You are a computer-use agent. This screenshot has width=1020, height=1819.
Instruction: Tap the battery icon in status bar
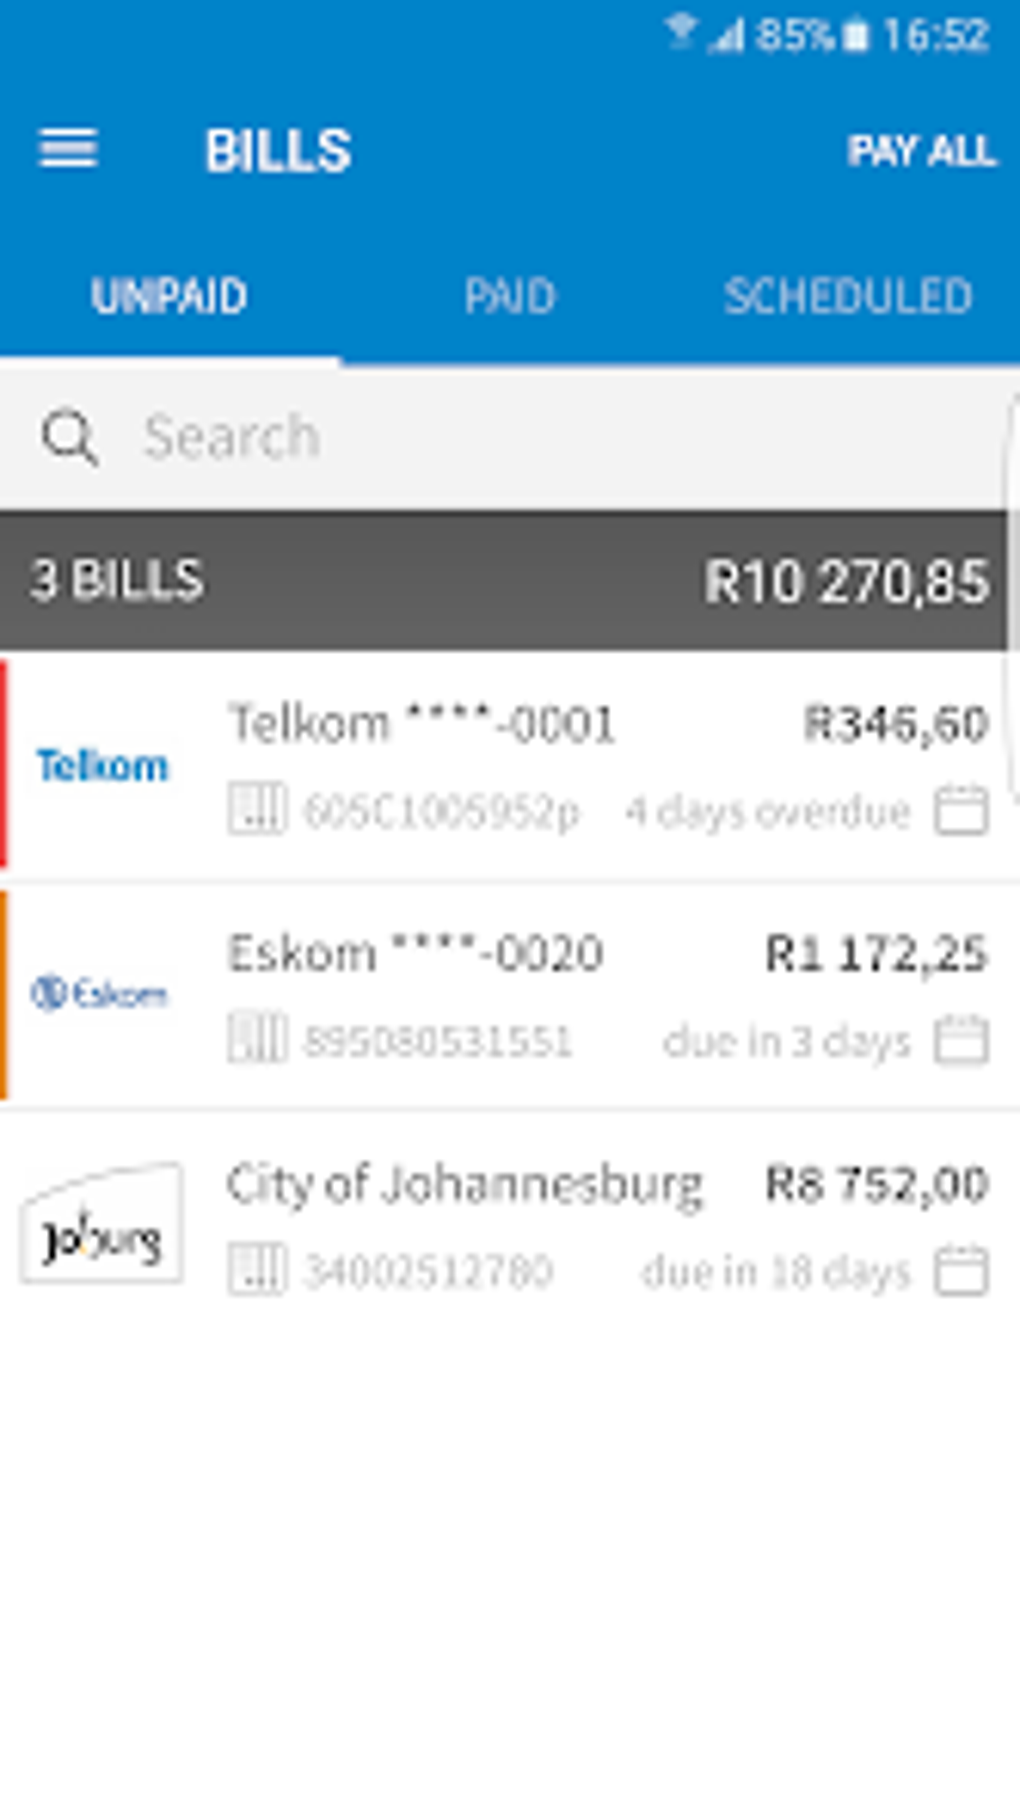click(x=855, y=36)
